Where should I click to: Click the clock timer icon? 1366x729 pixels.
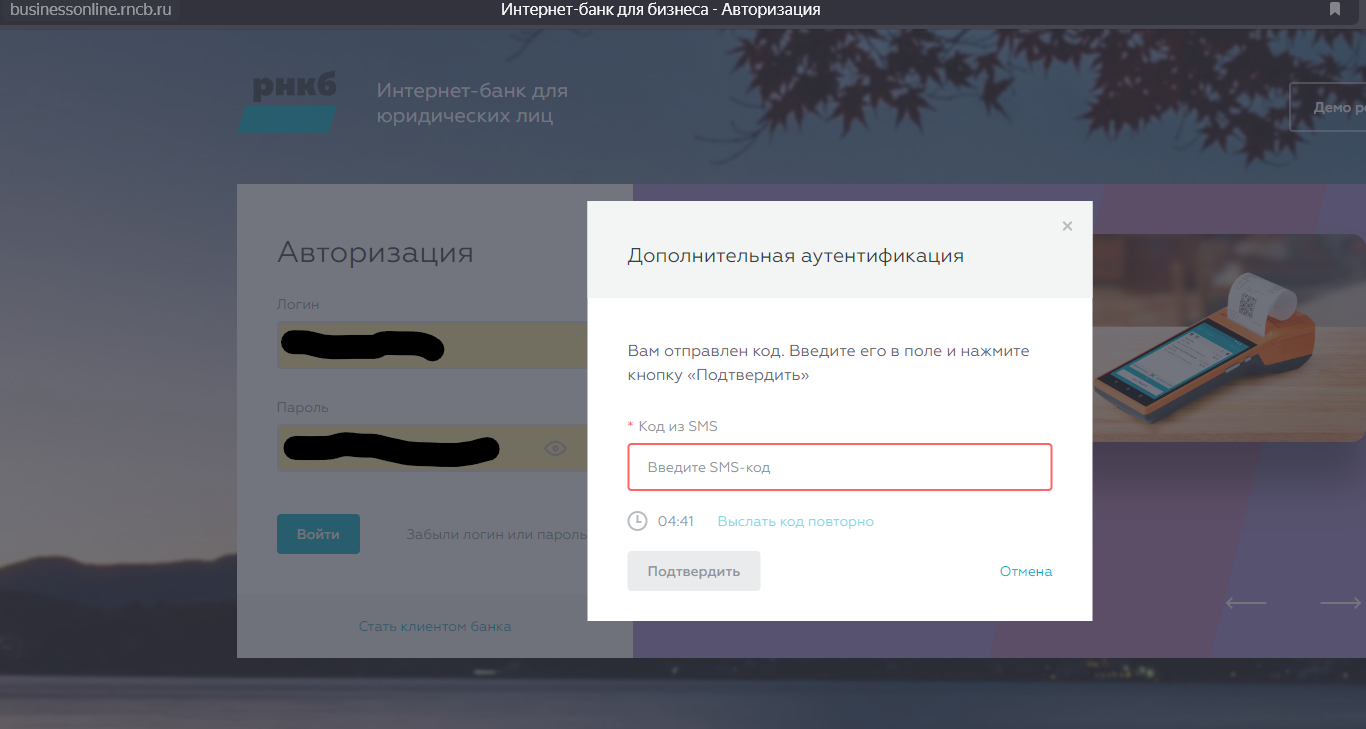coord(637,521)
